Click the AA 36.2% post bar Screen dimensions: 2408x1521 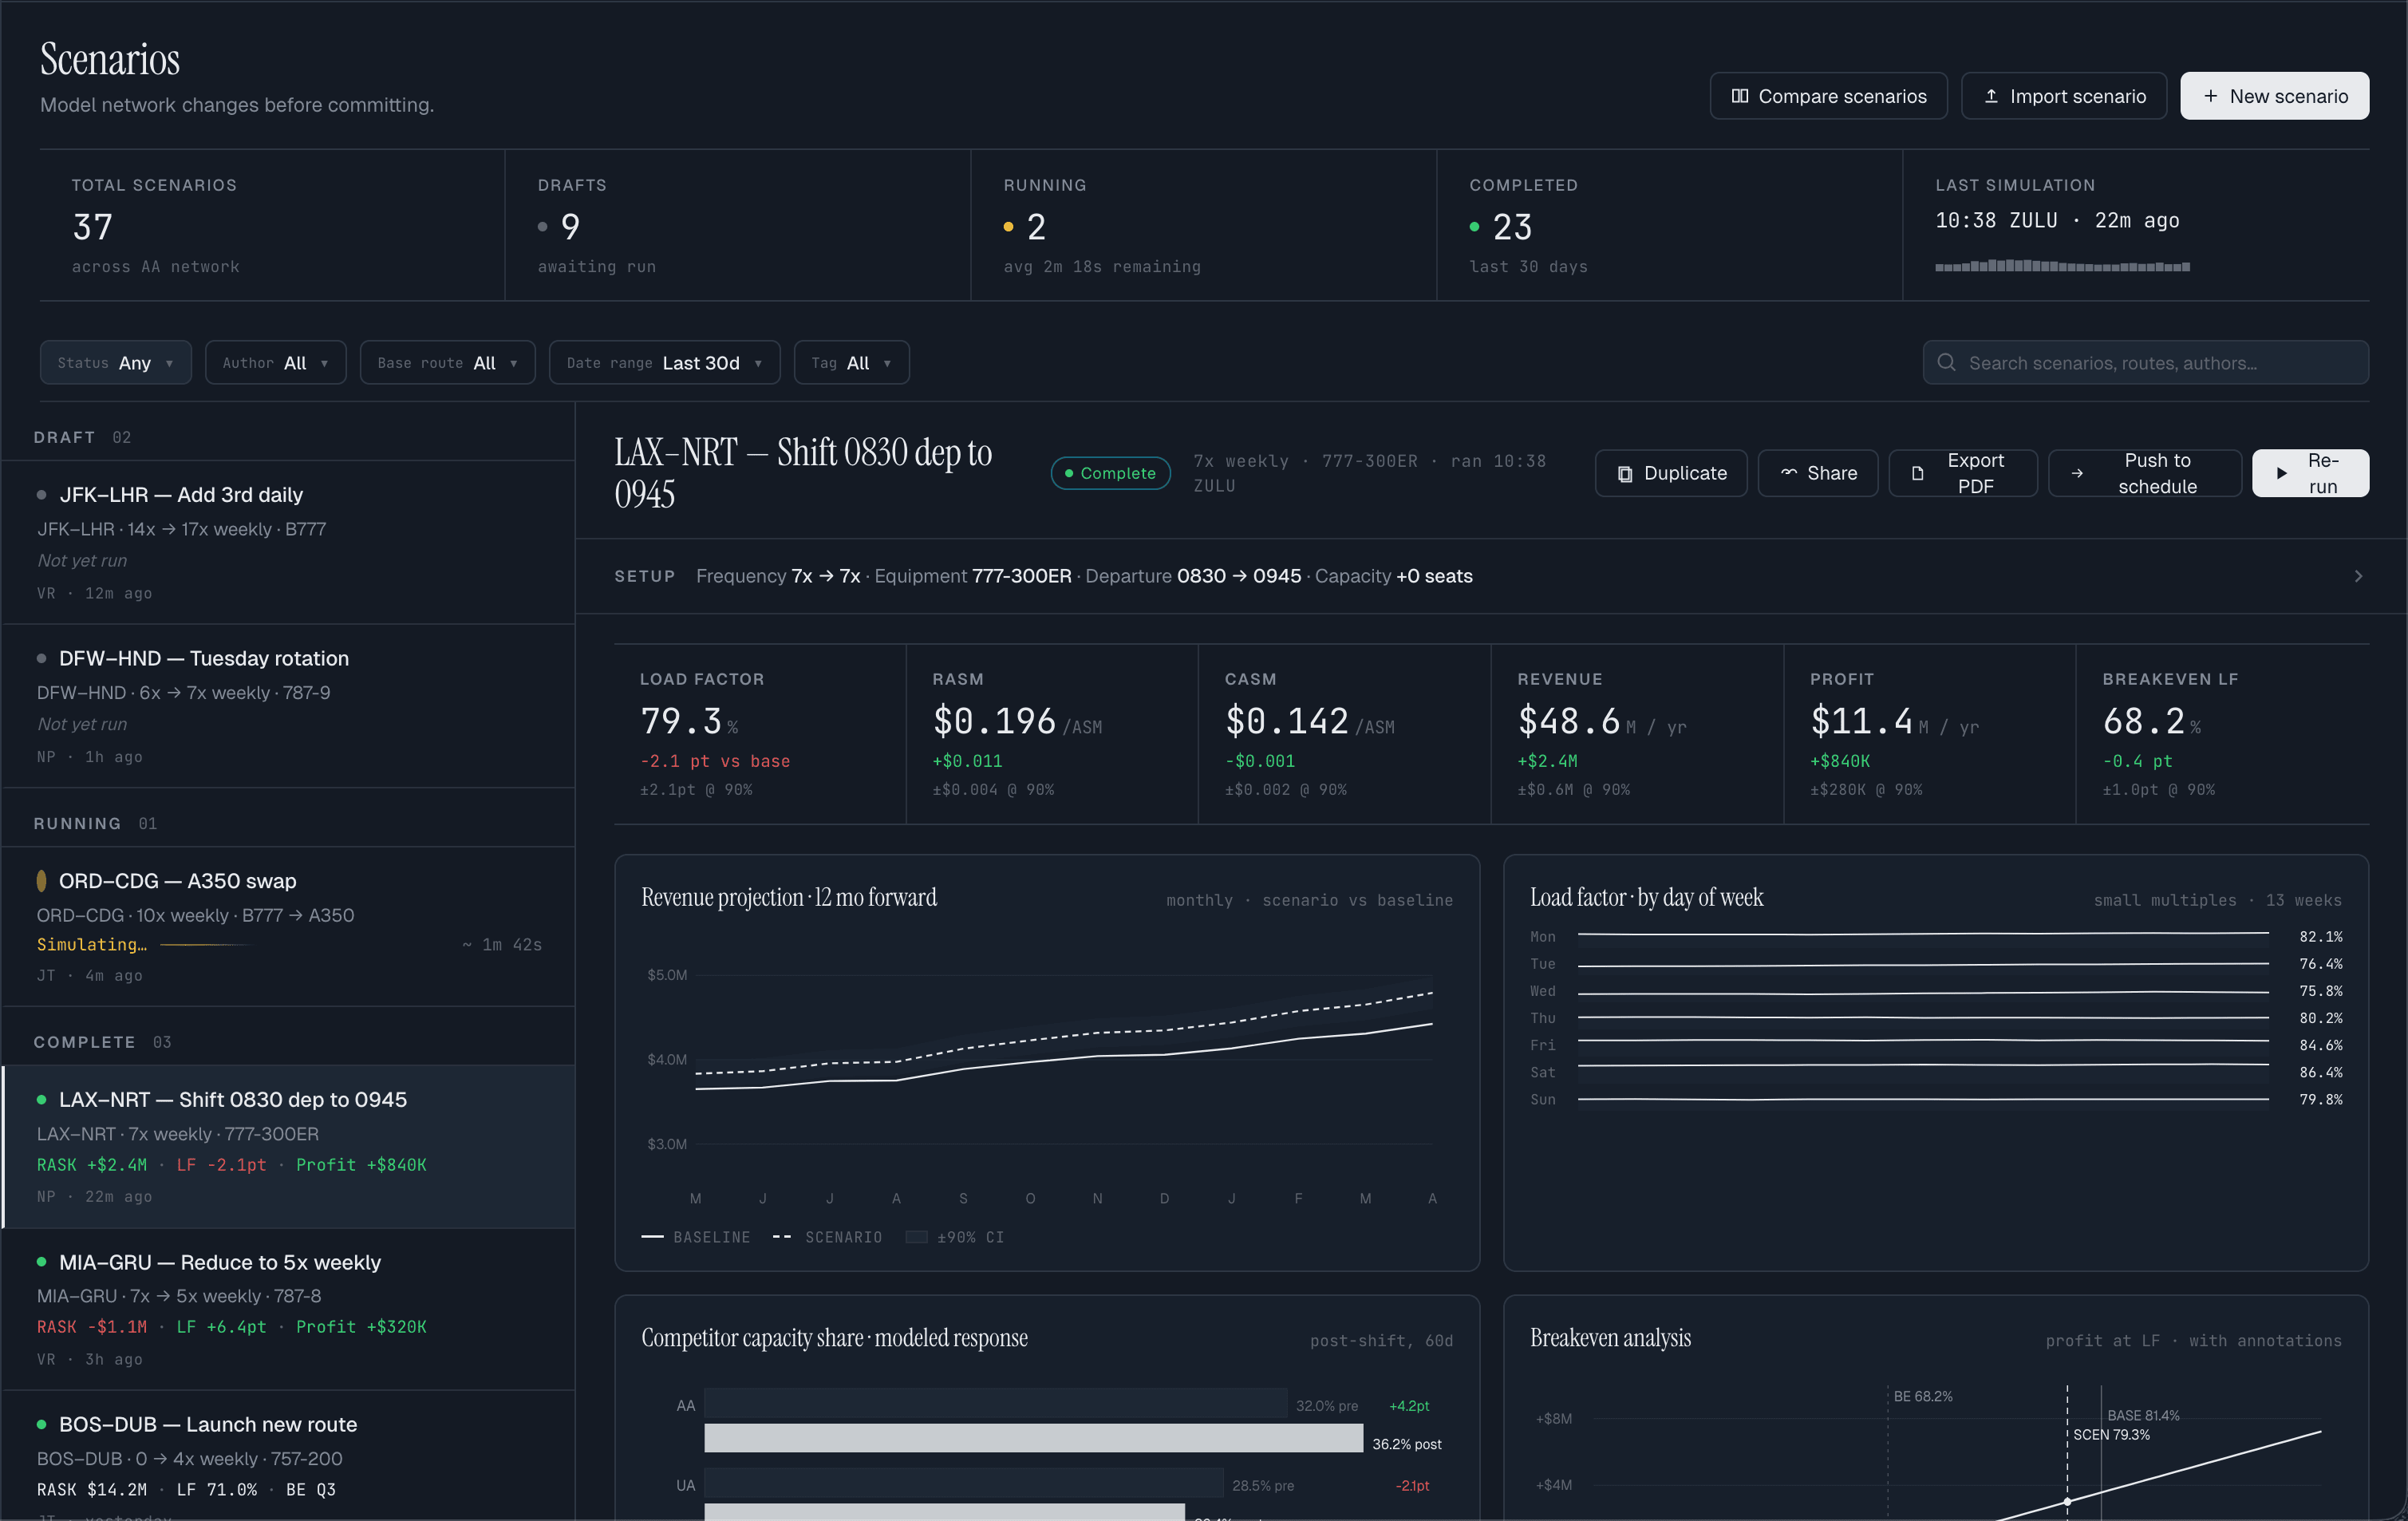point(1034,1438)
